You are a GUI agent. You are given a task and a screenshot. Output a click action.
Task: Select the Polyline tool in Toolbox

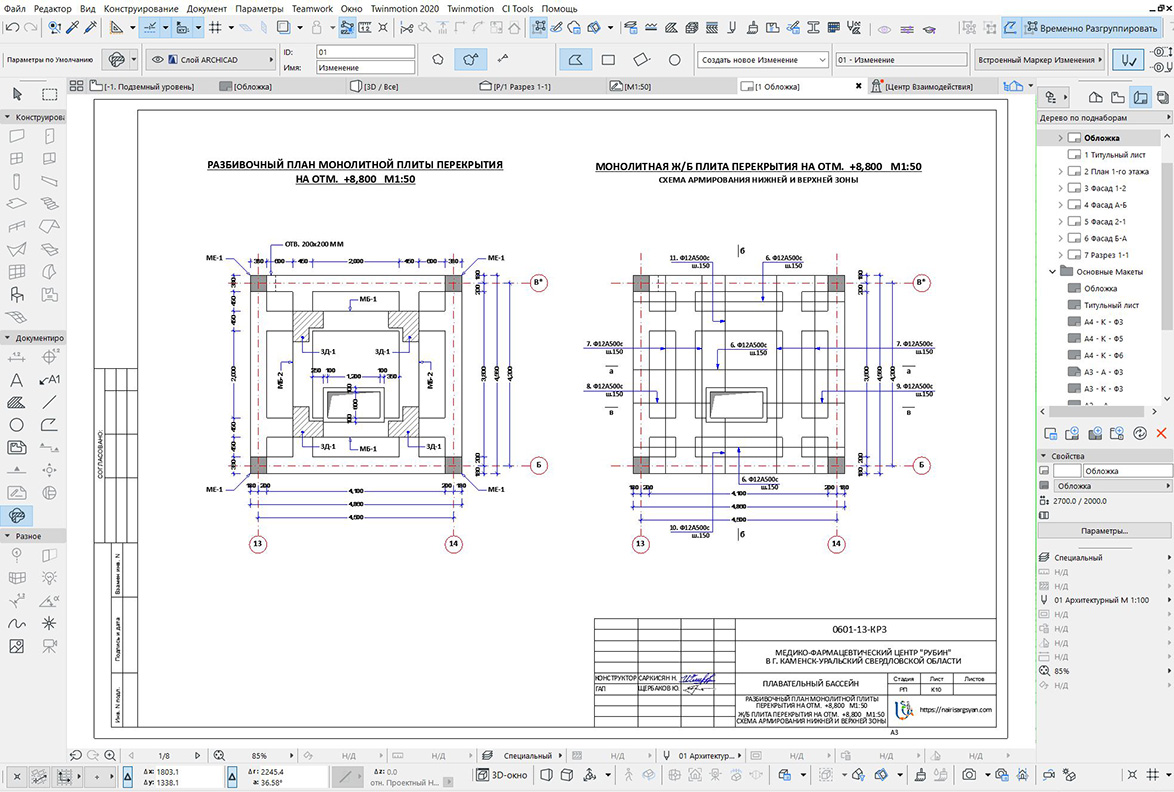tap(49, 424)
